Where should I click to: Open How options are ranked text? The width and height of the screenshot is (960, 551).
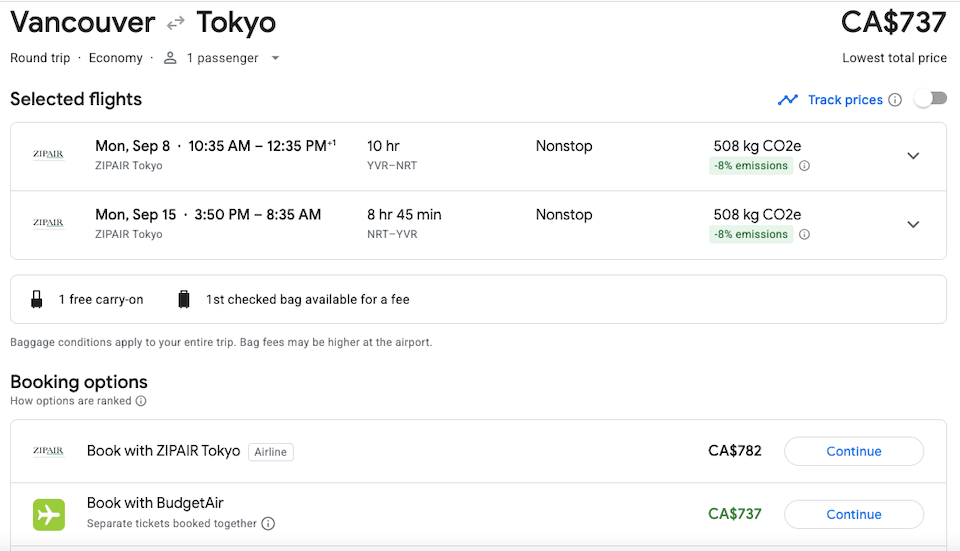[70, 401]
